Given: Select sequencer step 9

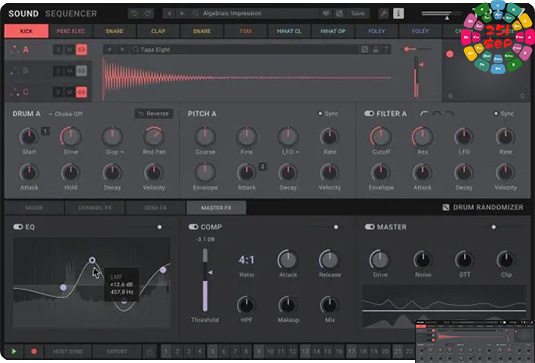Looking at the screenshot, I should tap(259, 351).
